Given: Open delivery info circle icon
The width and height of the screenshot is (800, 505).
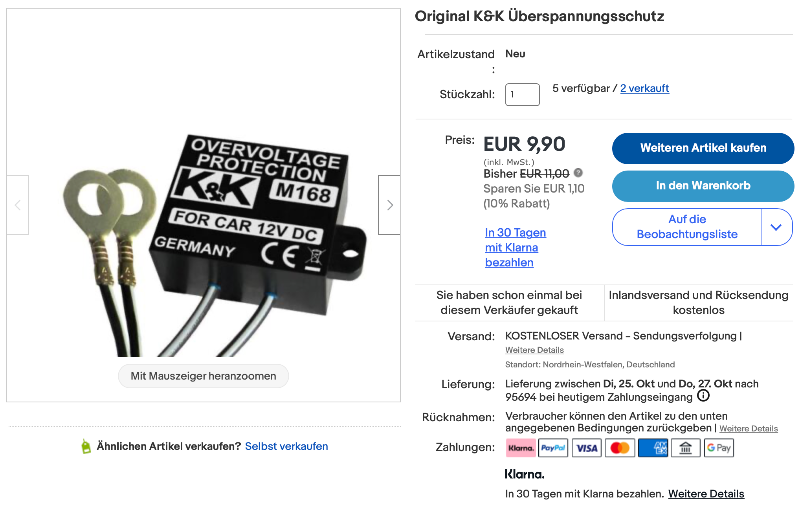Looking at the screenshot, I should [x=703, y=395].
